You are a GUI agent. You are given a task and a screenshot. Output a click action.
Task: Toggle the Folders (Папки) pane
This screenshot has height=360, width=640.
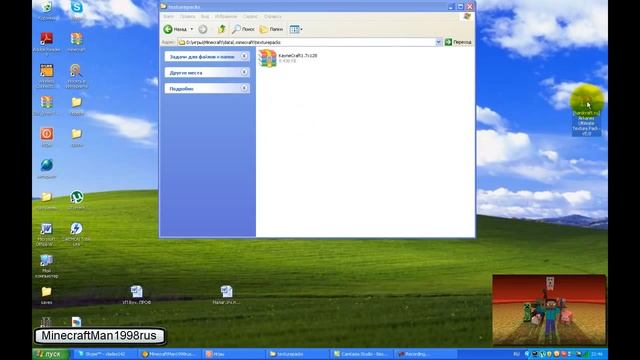(x=271, y=29)
